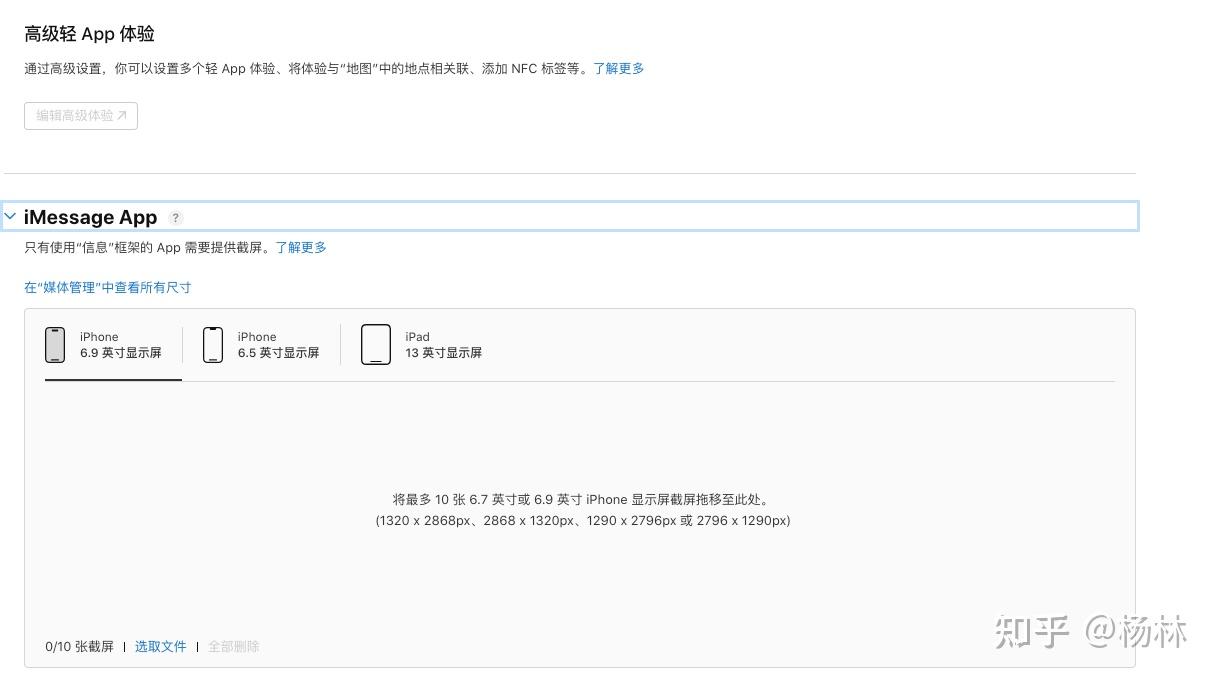
Task: Click the 0/10 张截屏 counter
Action: pos(80,647)
